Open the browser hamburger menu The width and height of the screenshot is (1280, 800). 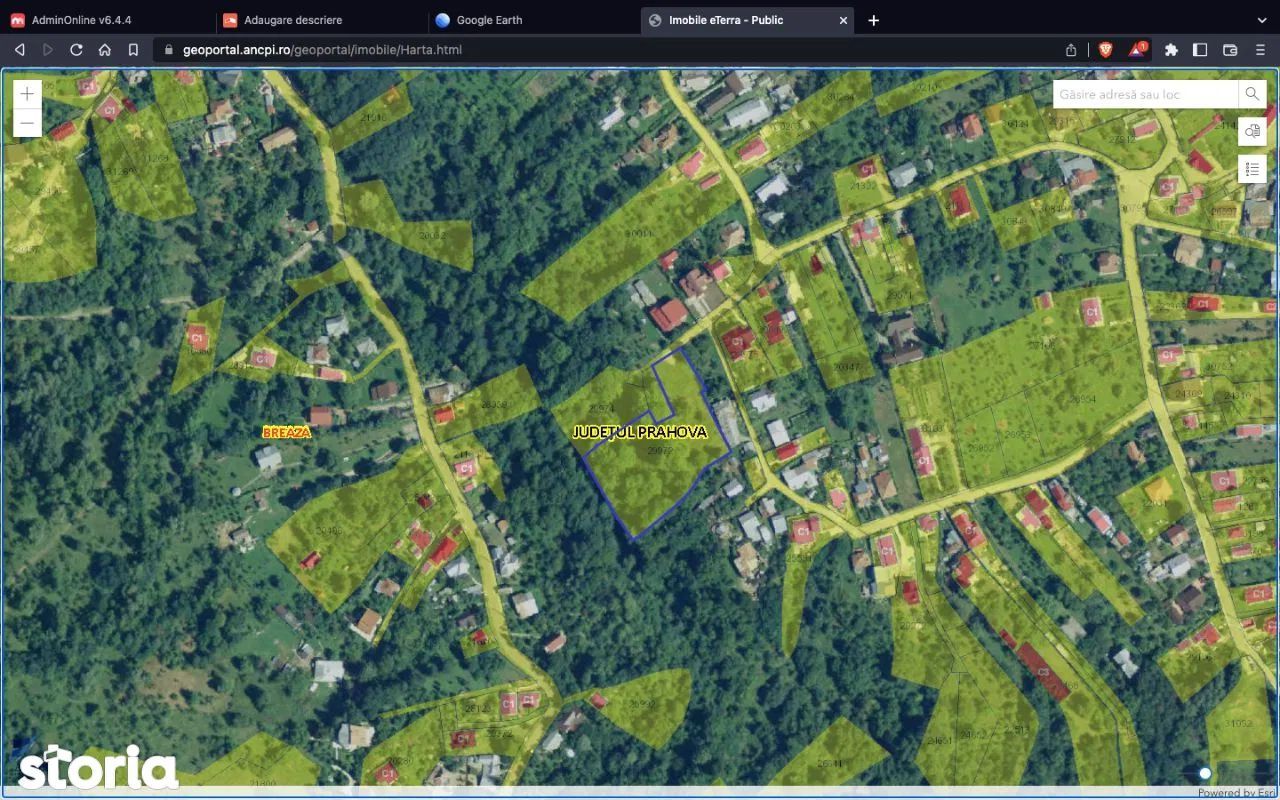(1260, 49)
